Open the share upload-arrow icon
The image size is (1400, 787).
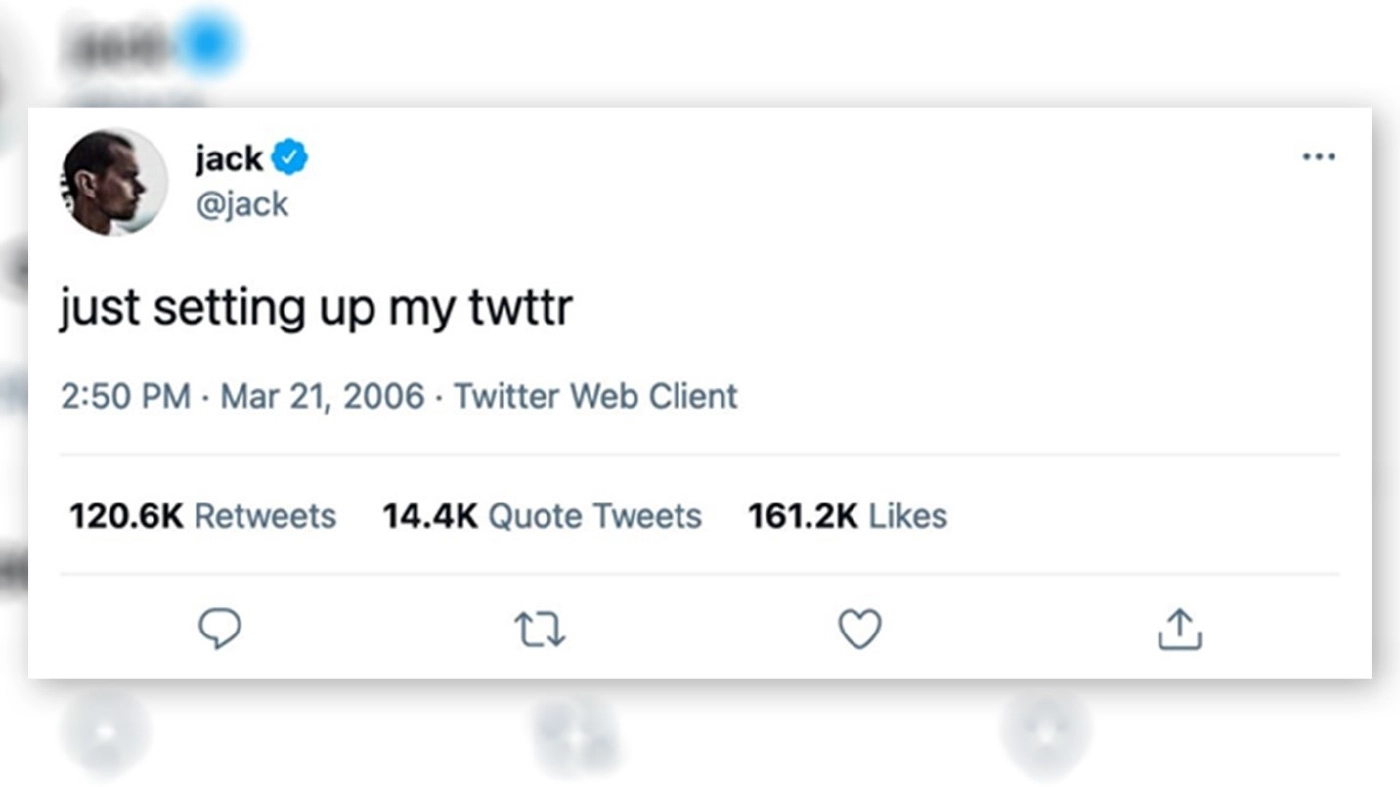(x=1179, y=630)
